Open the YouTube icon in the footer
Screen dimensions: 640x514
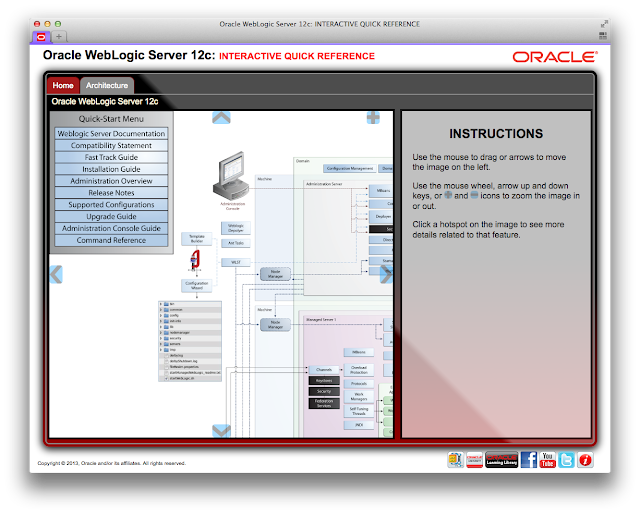(x=548, y=460)
